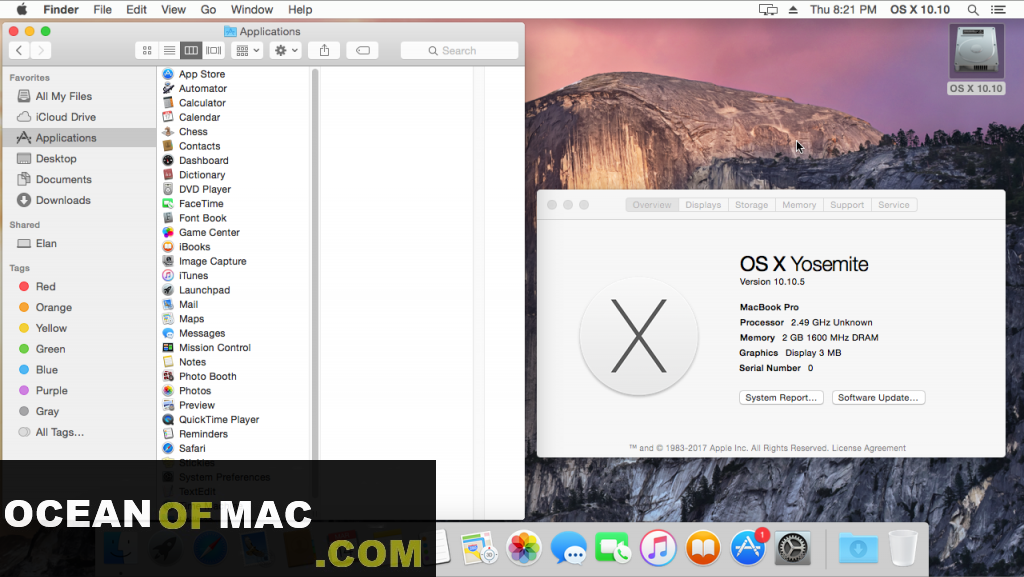Image resolution: width=1024 pixels, height=577 pixels.
Task: Open the Edit menu
Action: [x=136, y=9]
